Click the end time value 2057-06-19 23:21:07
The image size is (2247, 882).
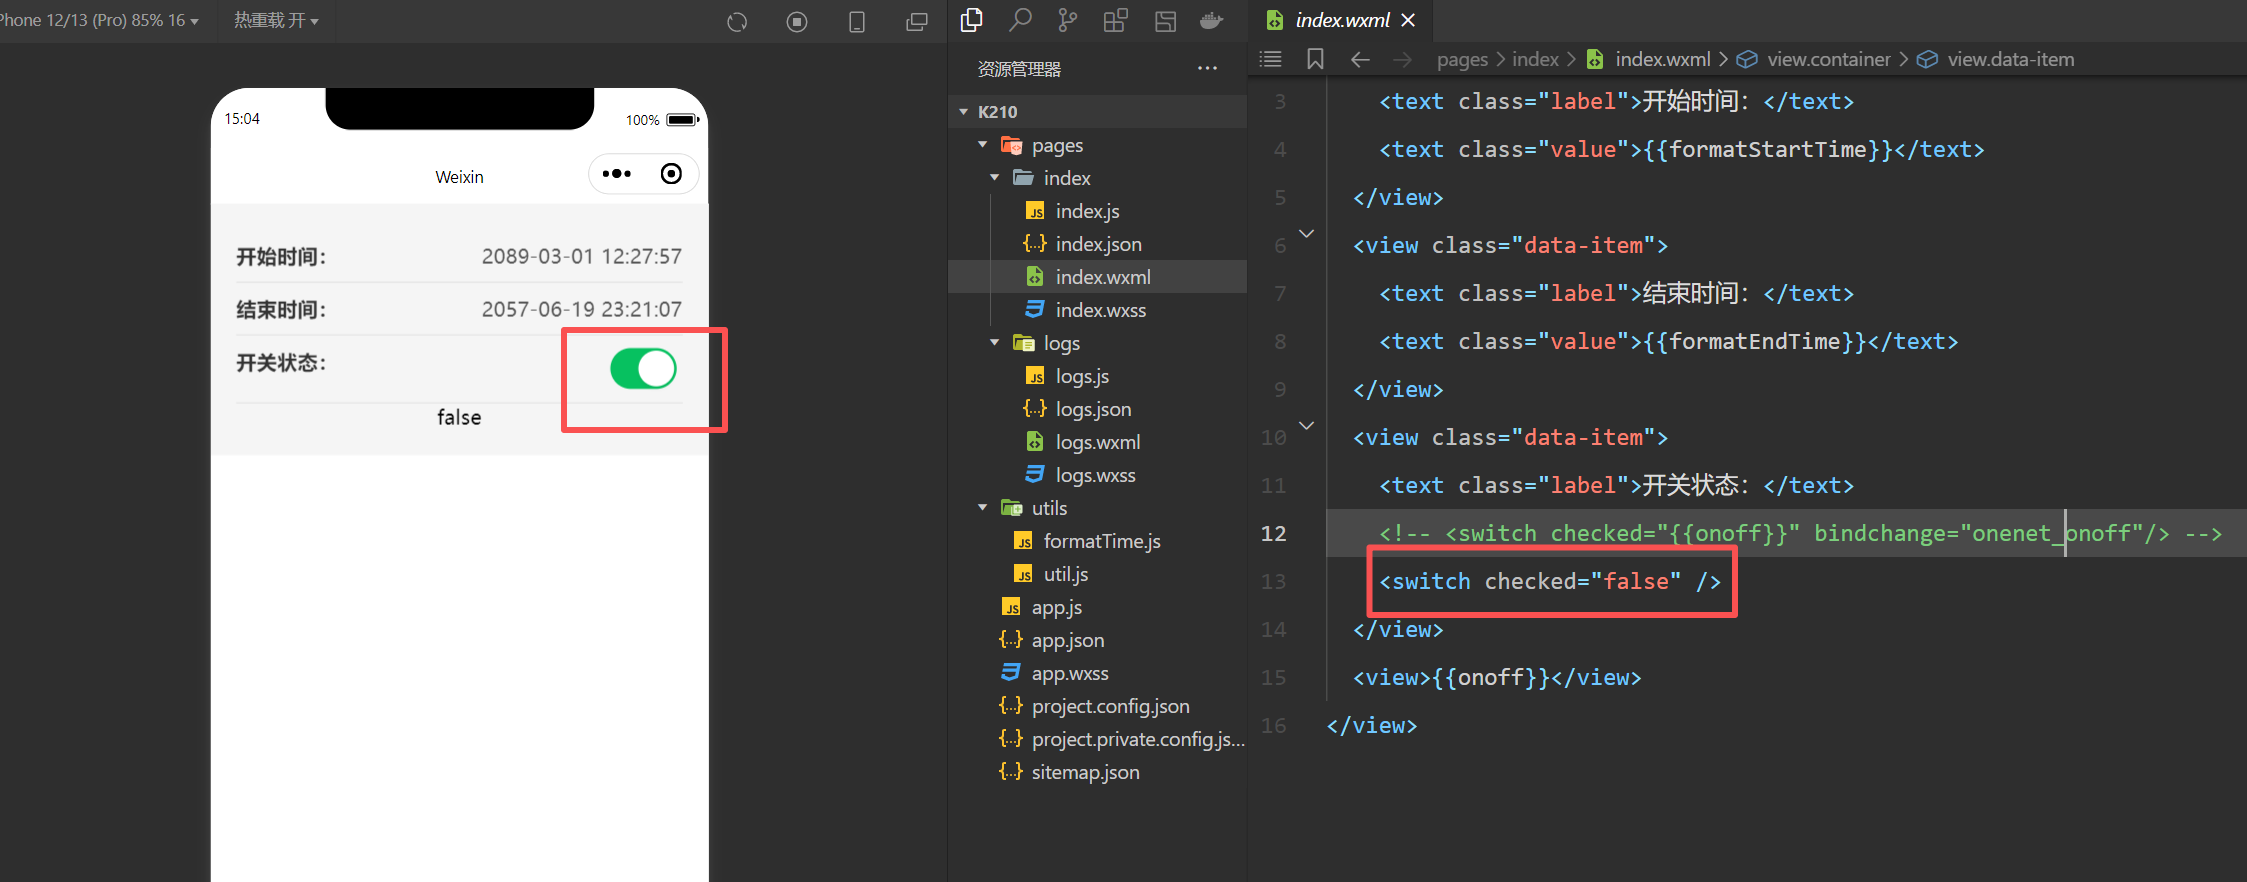581,309
